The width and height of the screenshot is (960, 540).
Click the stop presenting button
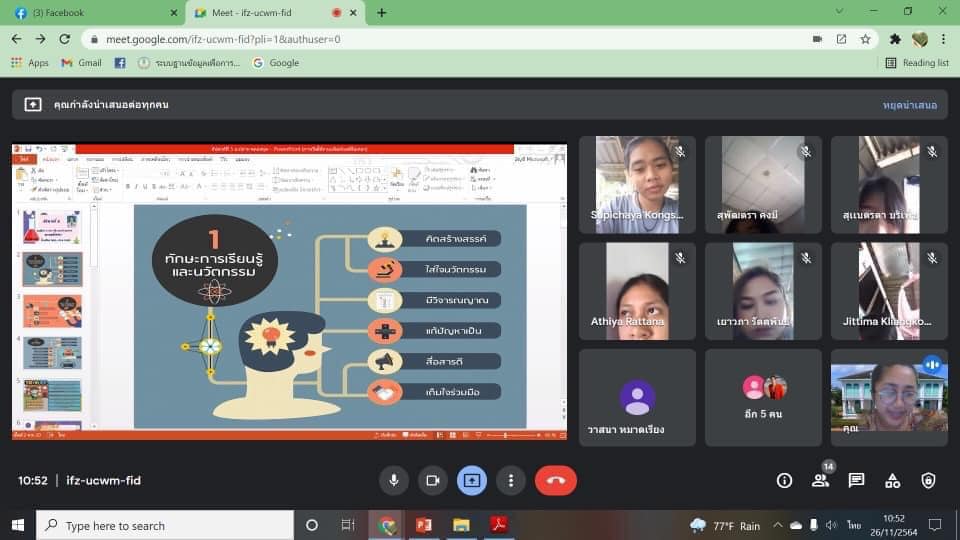pos(909,104)
